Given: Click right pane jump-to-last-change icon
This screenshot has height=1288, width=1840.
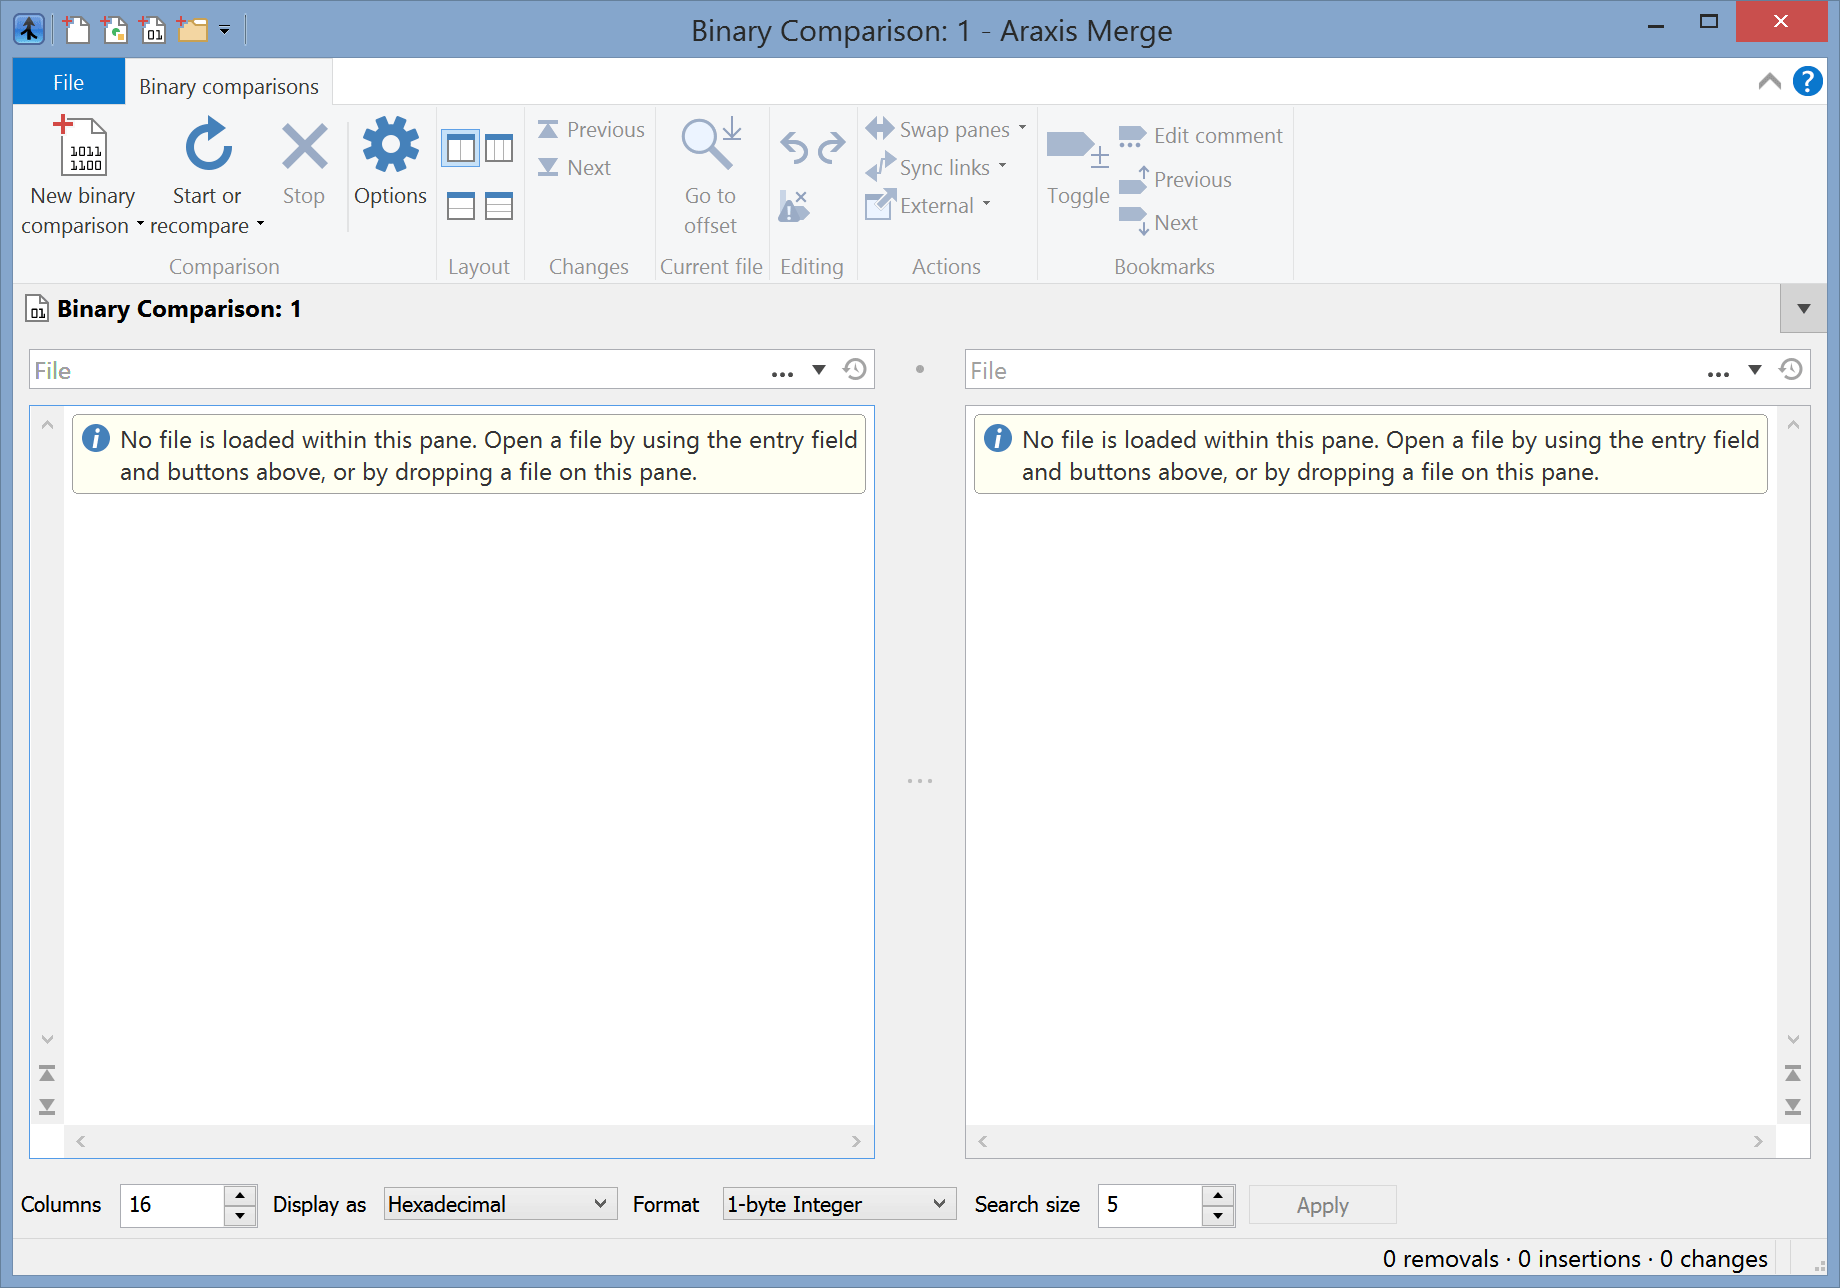Looking at the screenshot, I should tap(1793, 1106).
